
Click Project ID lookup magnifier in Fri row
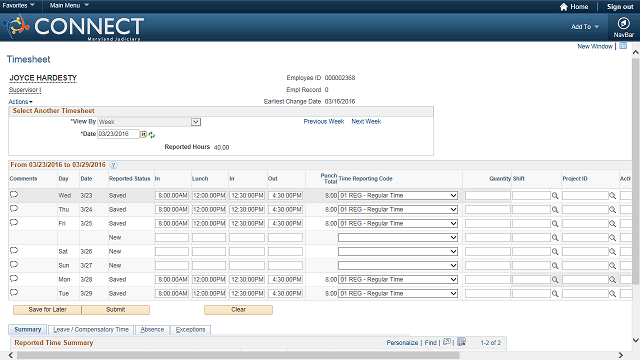(x=613, y=224)
